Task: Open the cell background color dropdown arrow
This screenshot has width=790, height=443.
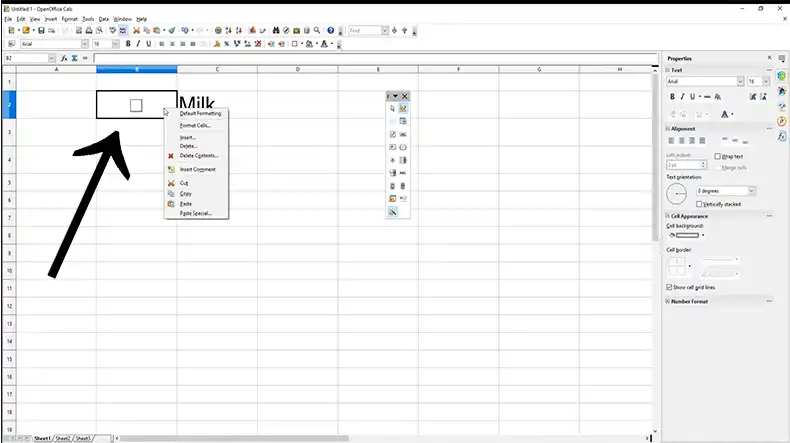Action: 703,235
